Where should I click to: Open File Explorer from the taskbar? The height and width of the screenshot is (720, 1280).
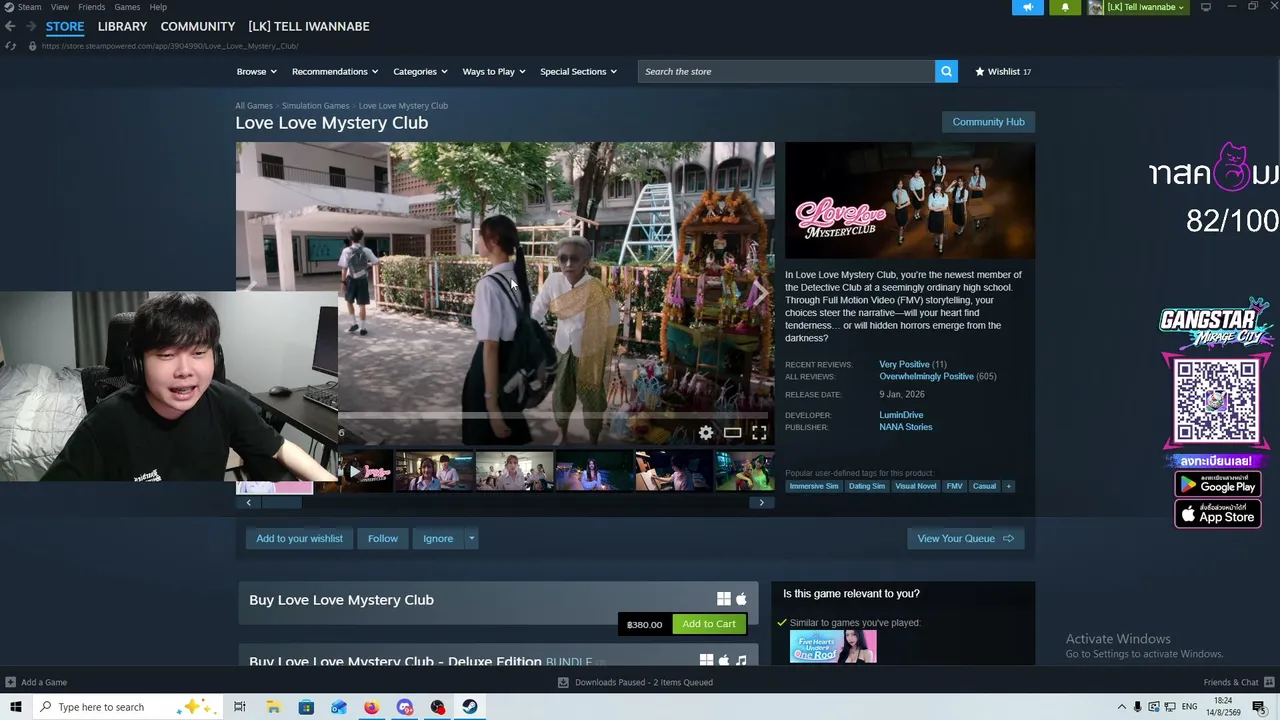coord(273,707)
